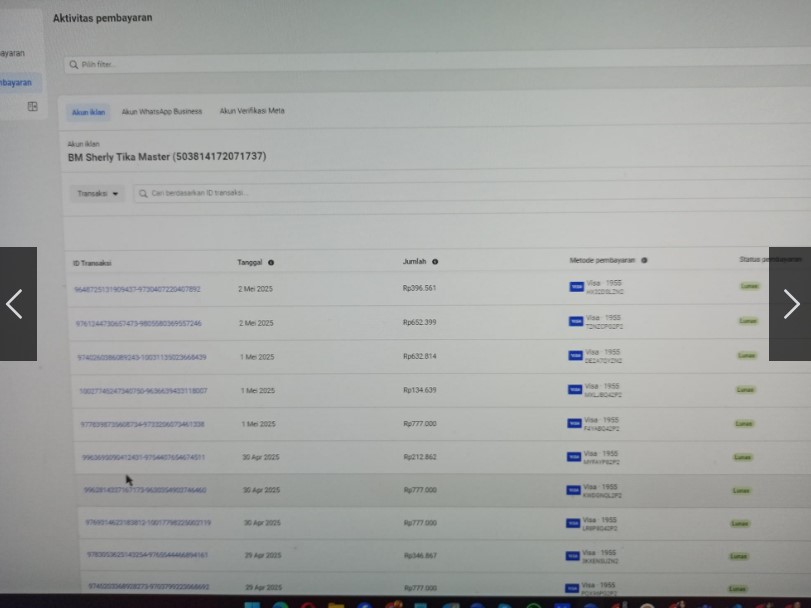Open first transaction ID dated 2 Mei 2025
This screenshot has width=811, height=608.
(137, 289)
